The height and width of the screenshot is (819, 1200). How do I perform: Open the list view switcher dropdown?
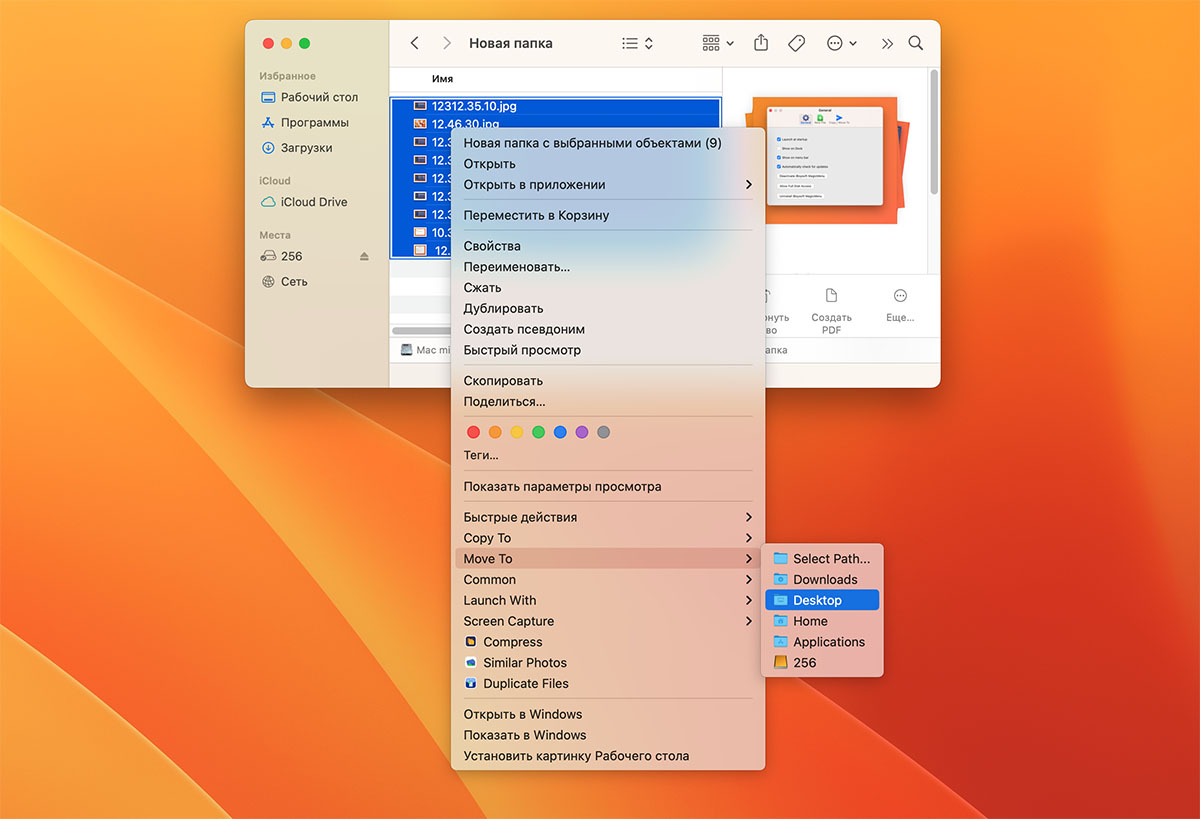(x=637, y=43)
